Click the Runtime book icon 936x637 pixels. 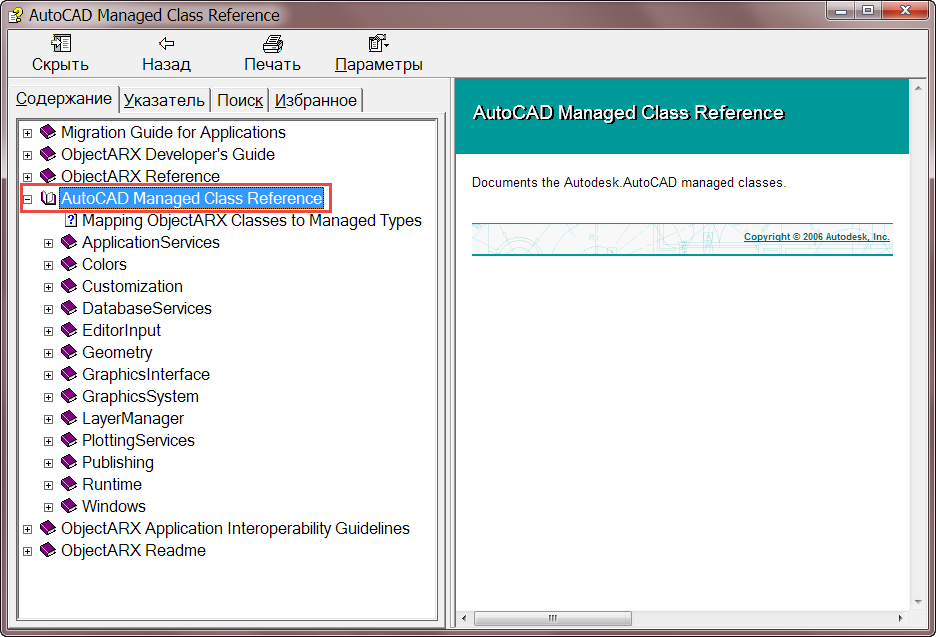coord(69,484)
